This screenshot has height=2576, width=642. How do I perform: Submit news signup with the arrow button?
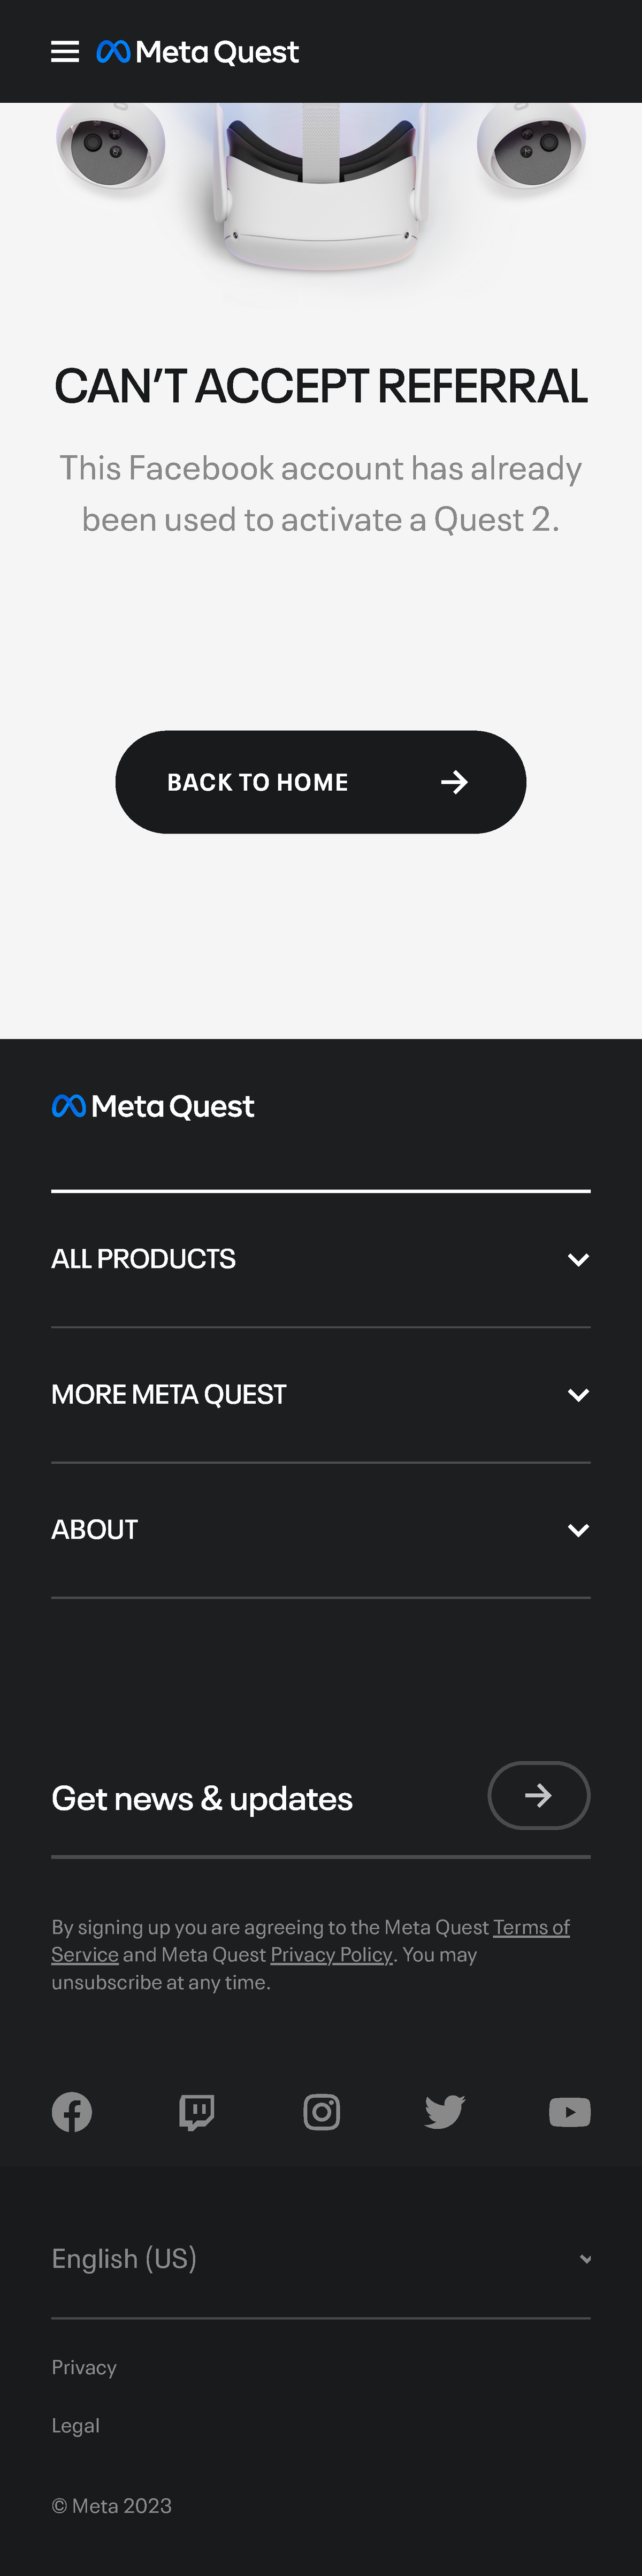[538, 1795]
